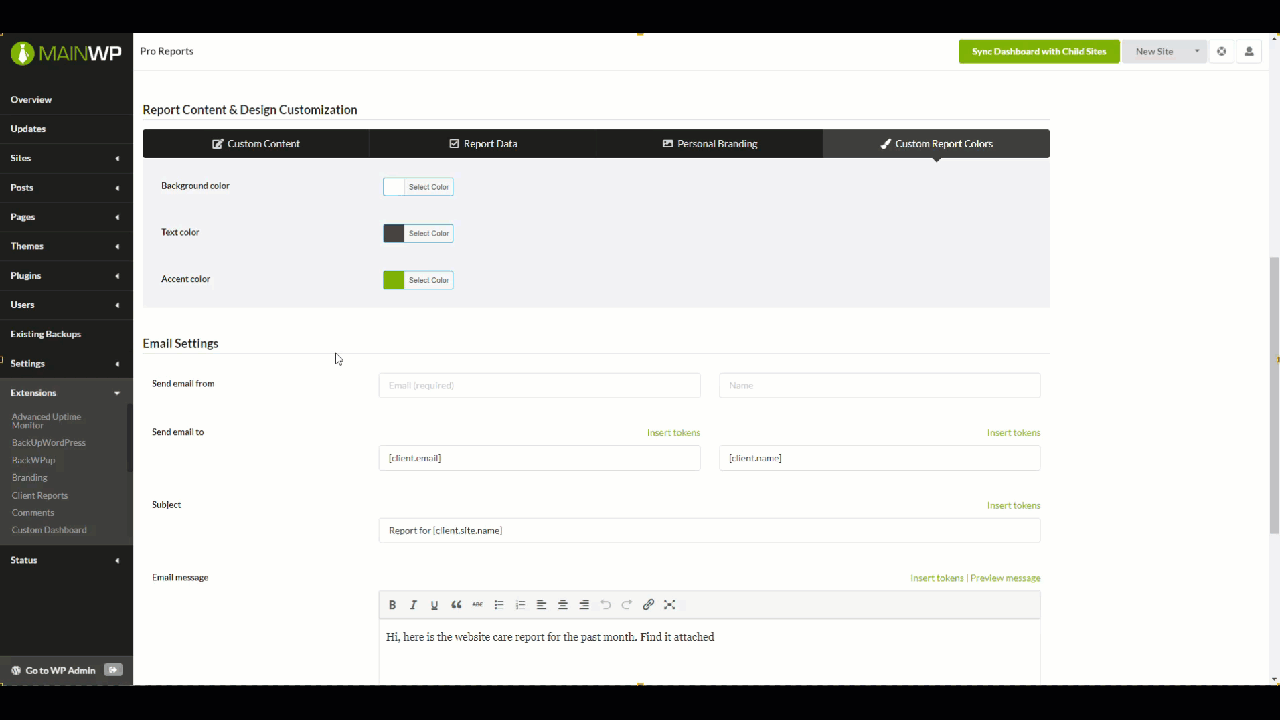Undo the last edit in the message
Image resolution: width=1280 pixels, height=720 pixels.
click(605, 604)
